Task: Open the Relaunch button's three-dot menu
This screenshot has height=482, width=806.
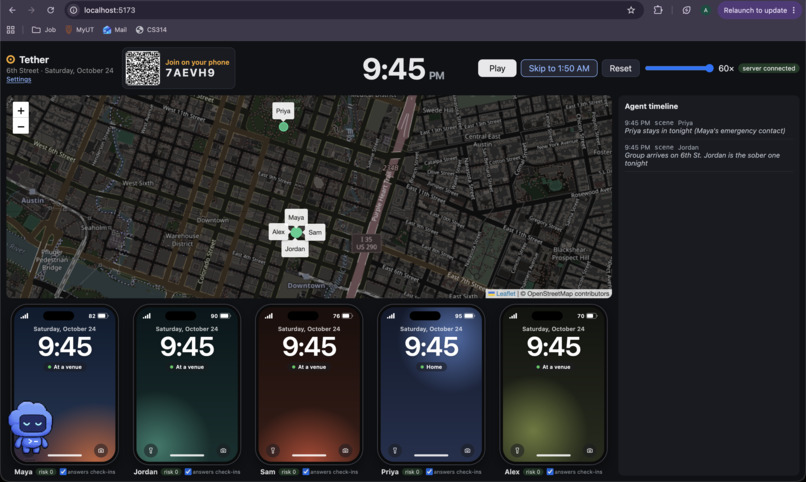Action: [x=794, y=10]
